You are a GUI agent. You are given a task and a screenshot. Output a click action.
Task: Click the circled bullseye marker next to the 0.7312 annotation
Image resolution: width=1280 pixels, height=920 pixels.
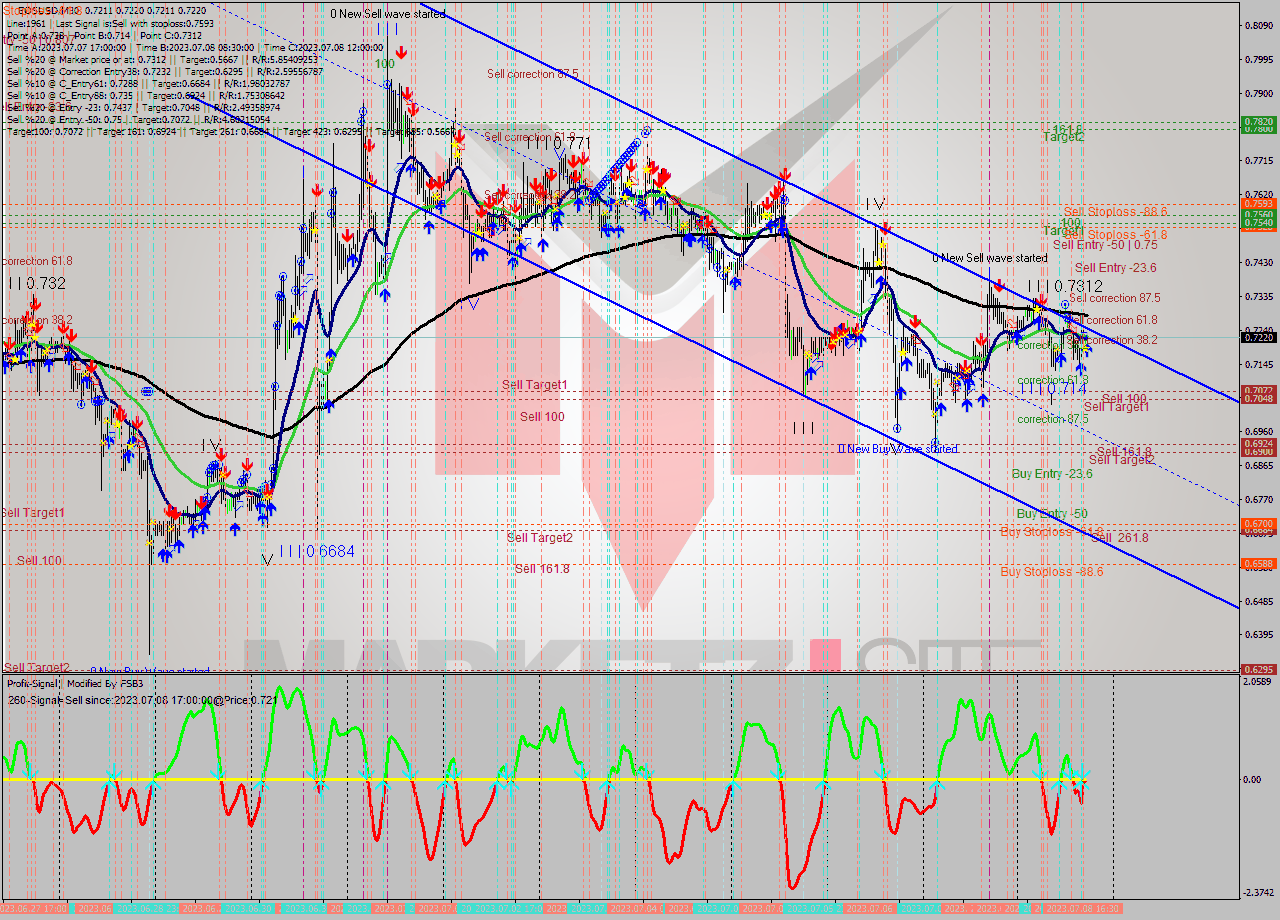tap(1065, 305)
